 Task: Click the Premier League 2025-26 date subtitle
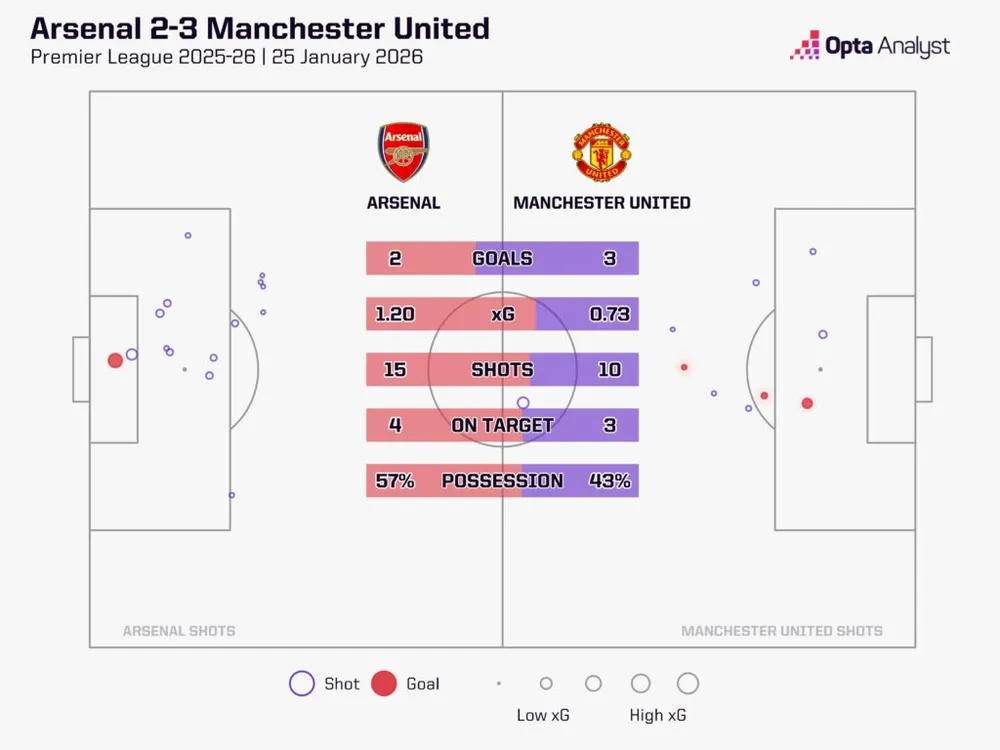coord(226,57)
